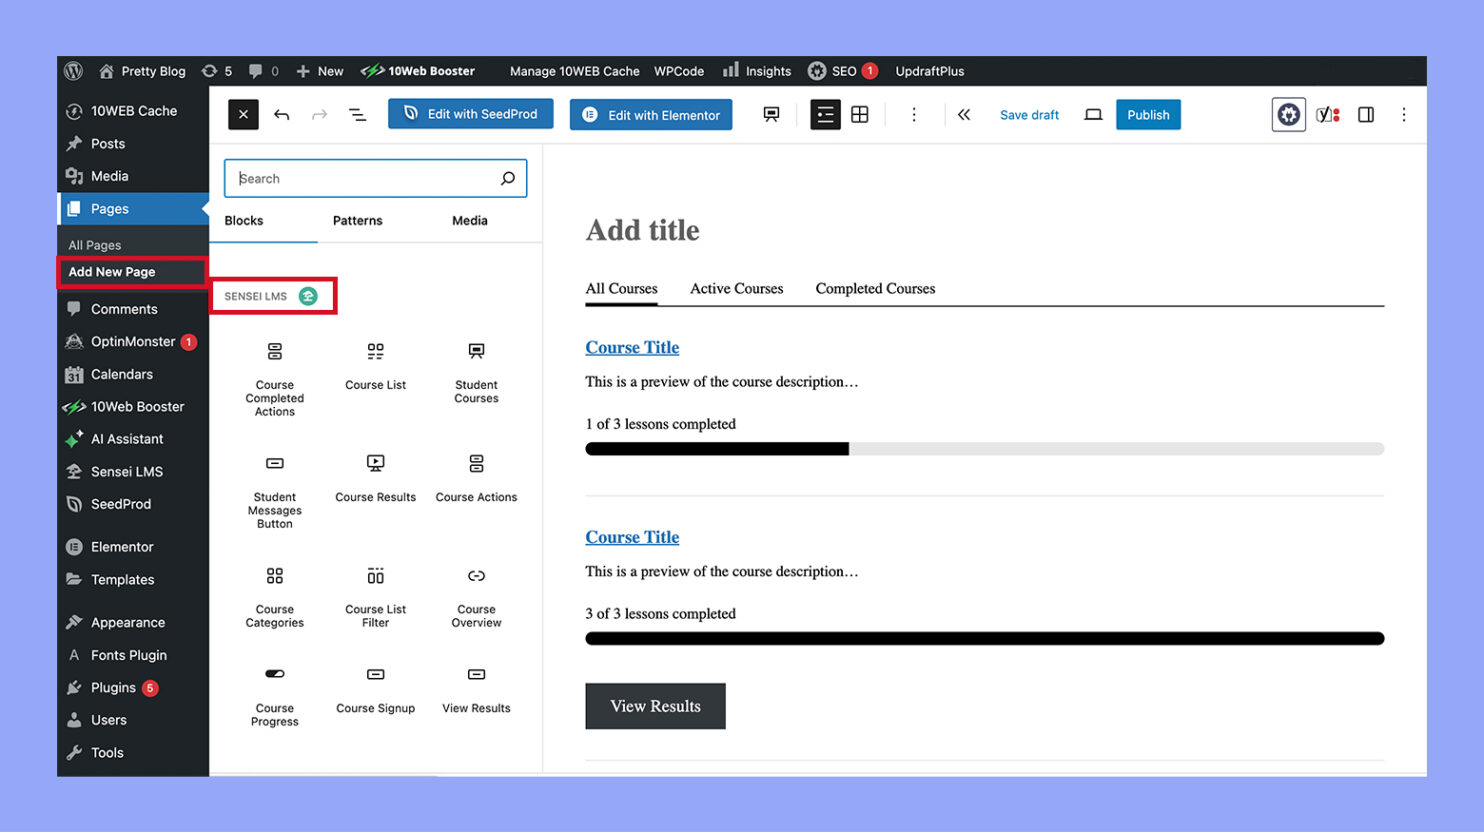The height and width of the screenshot is (832, 1484).
Task: Switch to the Patterns tab
Action: pyautogui.click(x=357, y=220)
